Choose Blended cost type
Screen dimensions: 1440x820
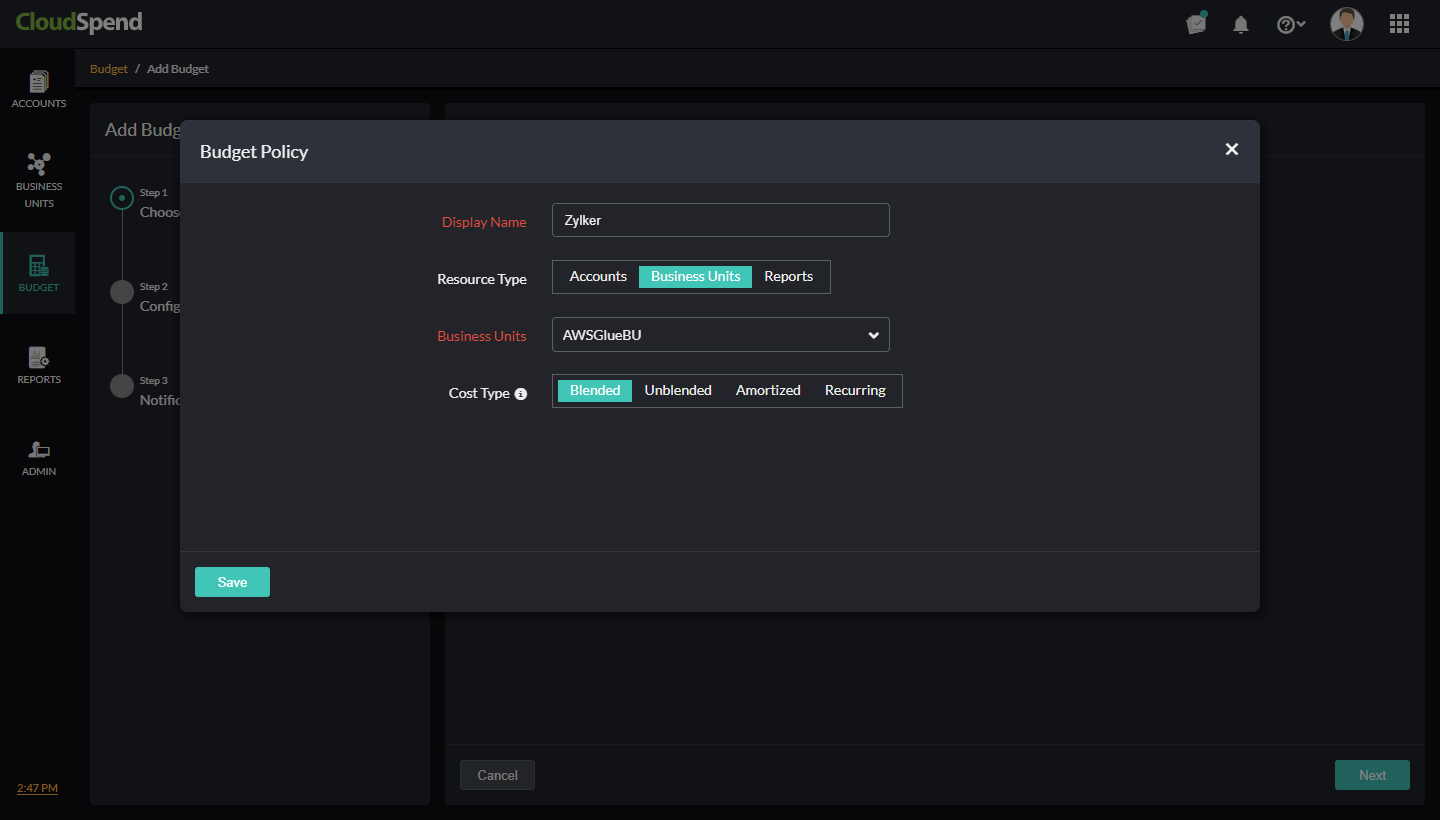pos(595,391)
